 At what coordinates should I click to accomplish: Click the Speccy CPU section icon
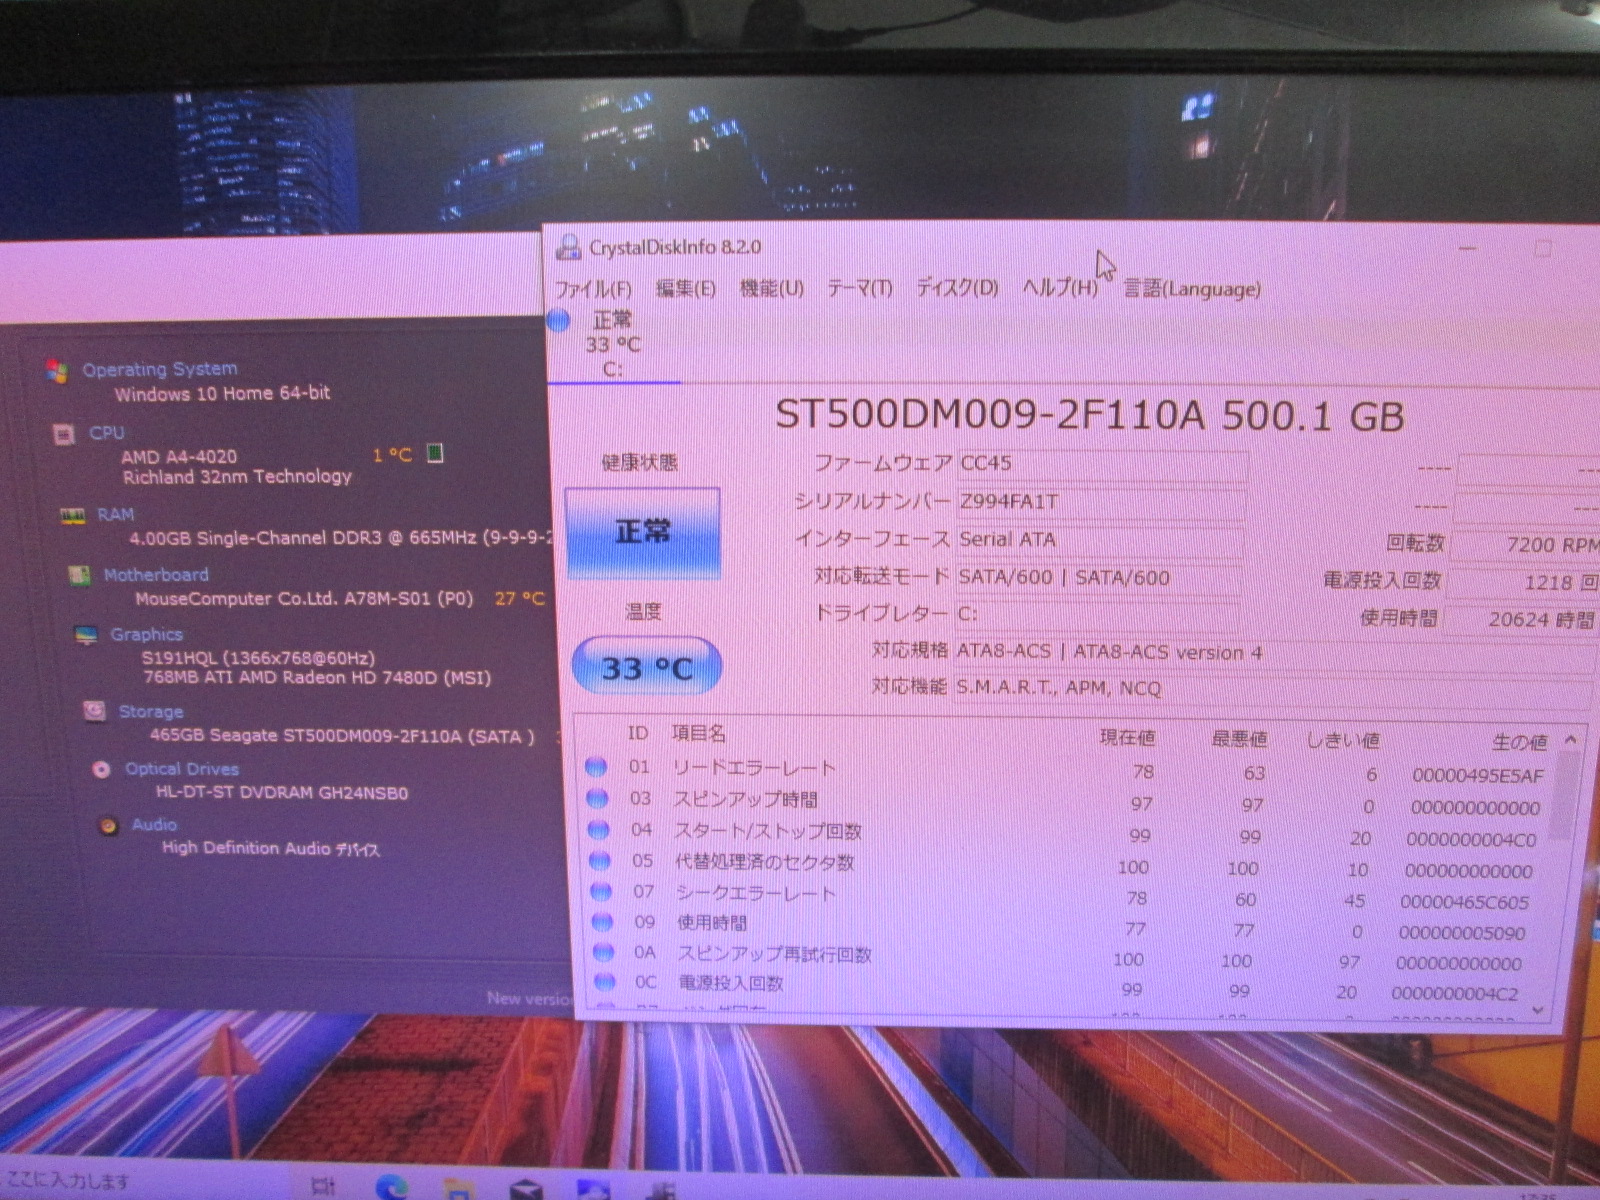pyautogui.click(x=64, y=434)
